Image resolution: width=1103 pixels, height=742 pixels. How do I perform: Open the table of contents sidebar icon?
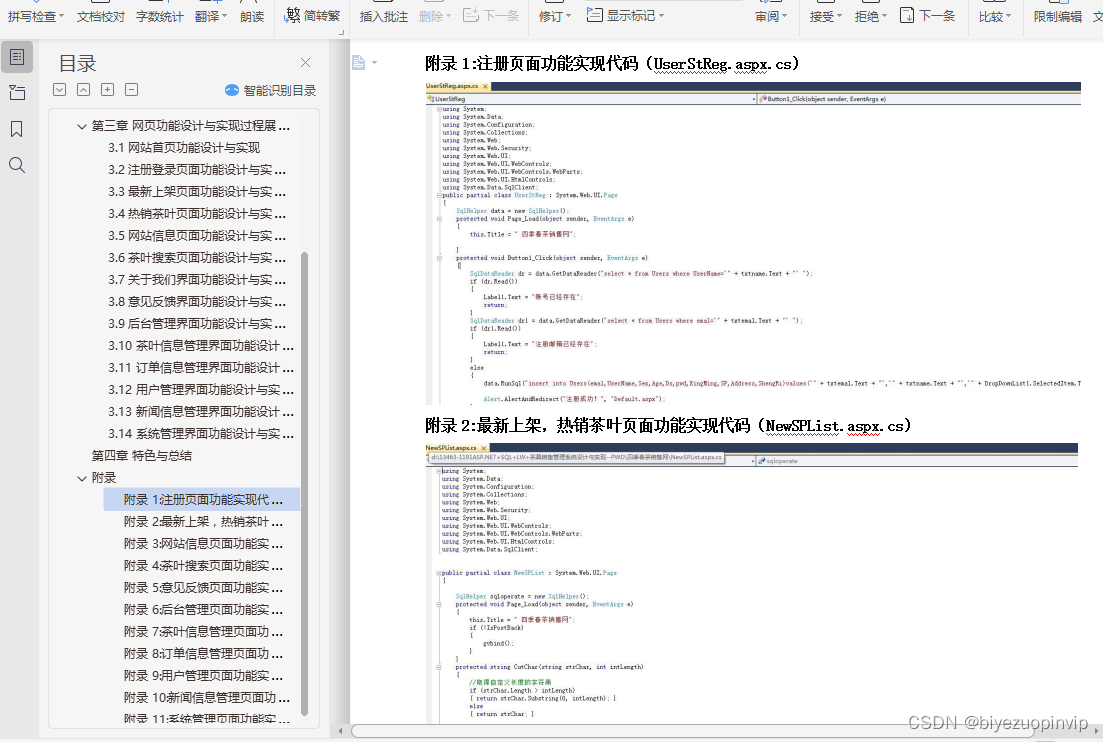pyautogui.click(x=17, y=57)
